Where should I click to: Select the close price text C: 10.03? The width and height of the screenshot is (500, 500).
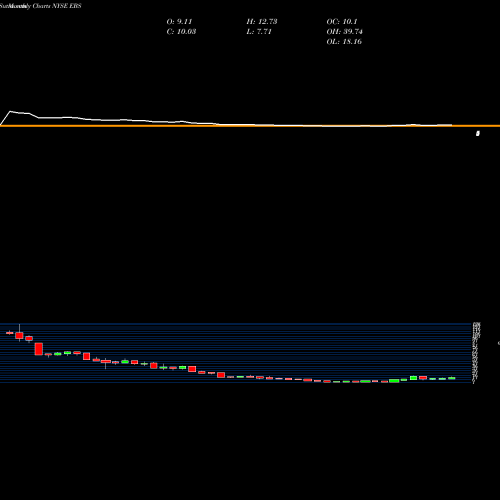[x=181, y=32]
